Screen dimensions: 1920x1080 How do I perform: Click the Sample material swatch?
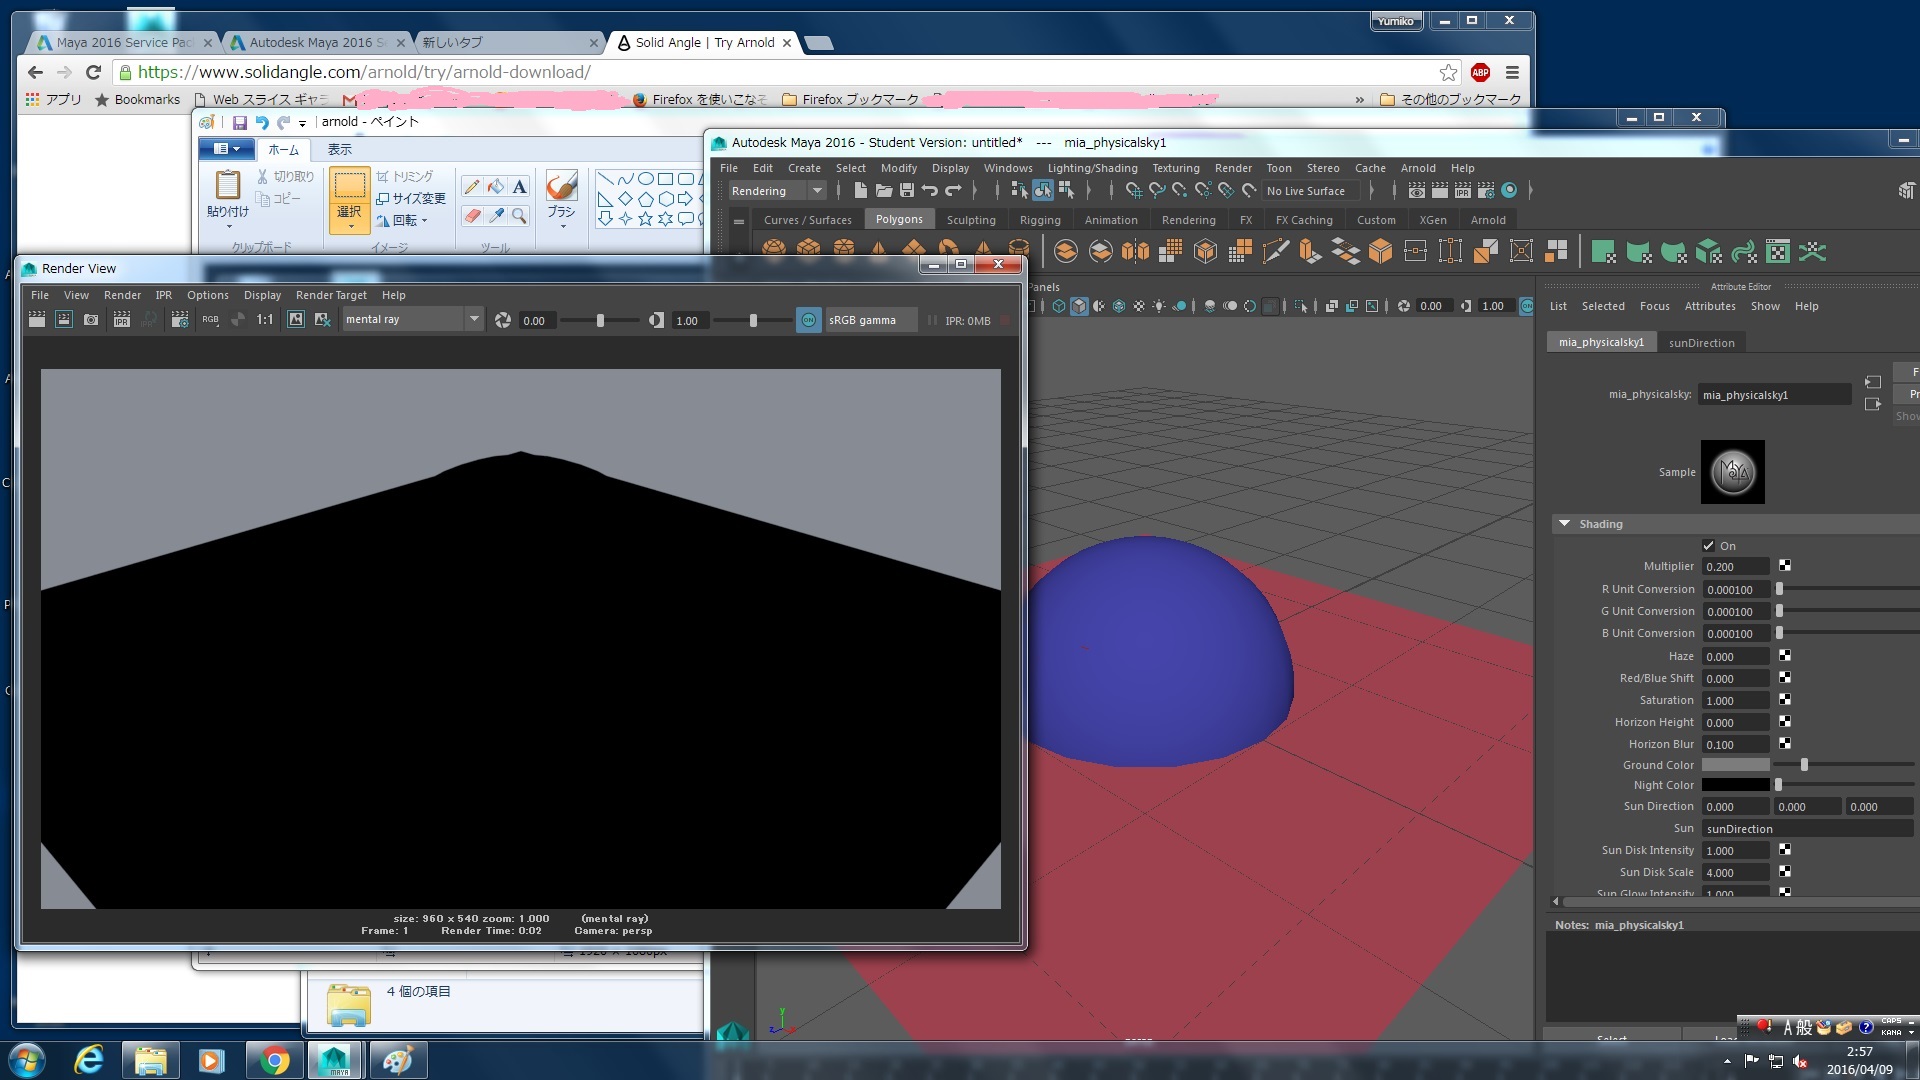pos(1733,472)
